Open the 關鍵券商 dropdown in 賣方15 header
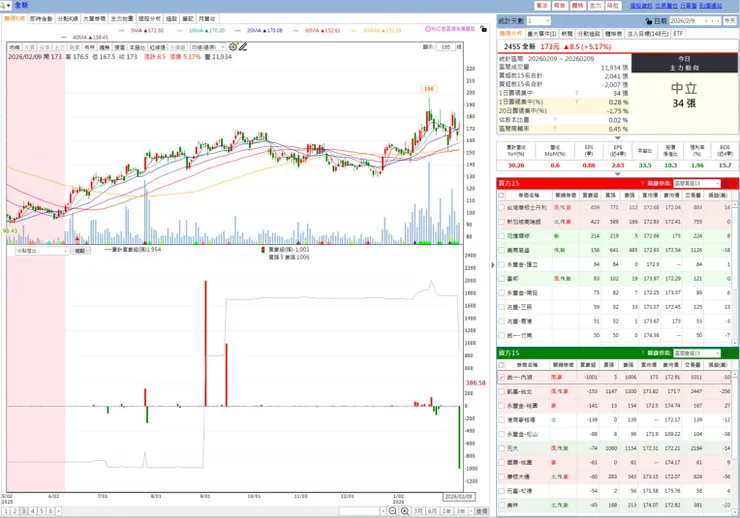 tap(697, 353)
